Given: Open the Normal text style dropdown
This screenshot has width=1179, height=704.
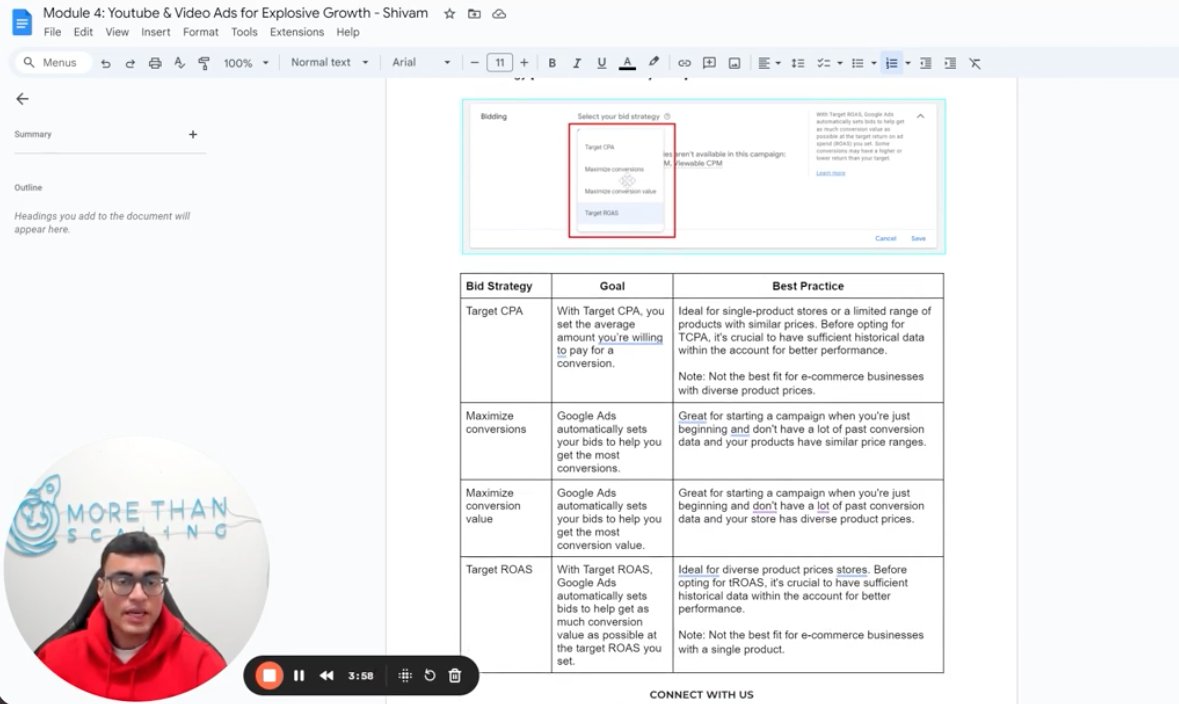Looking at the screenshot, I should click(329, 62).
